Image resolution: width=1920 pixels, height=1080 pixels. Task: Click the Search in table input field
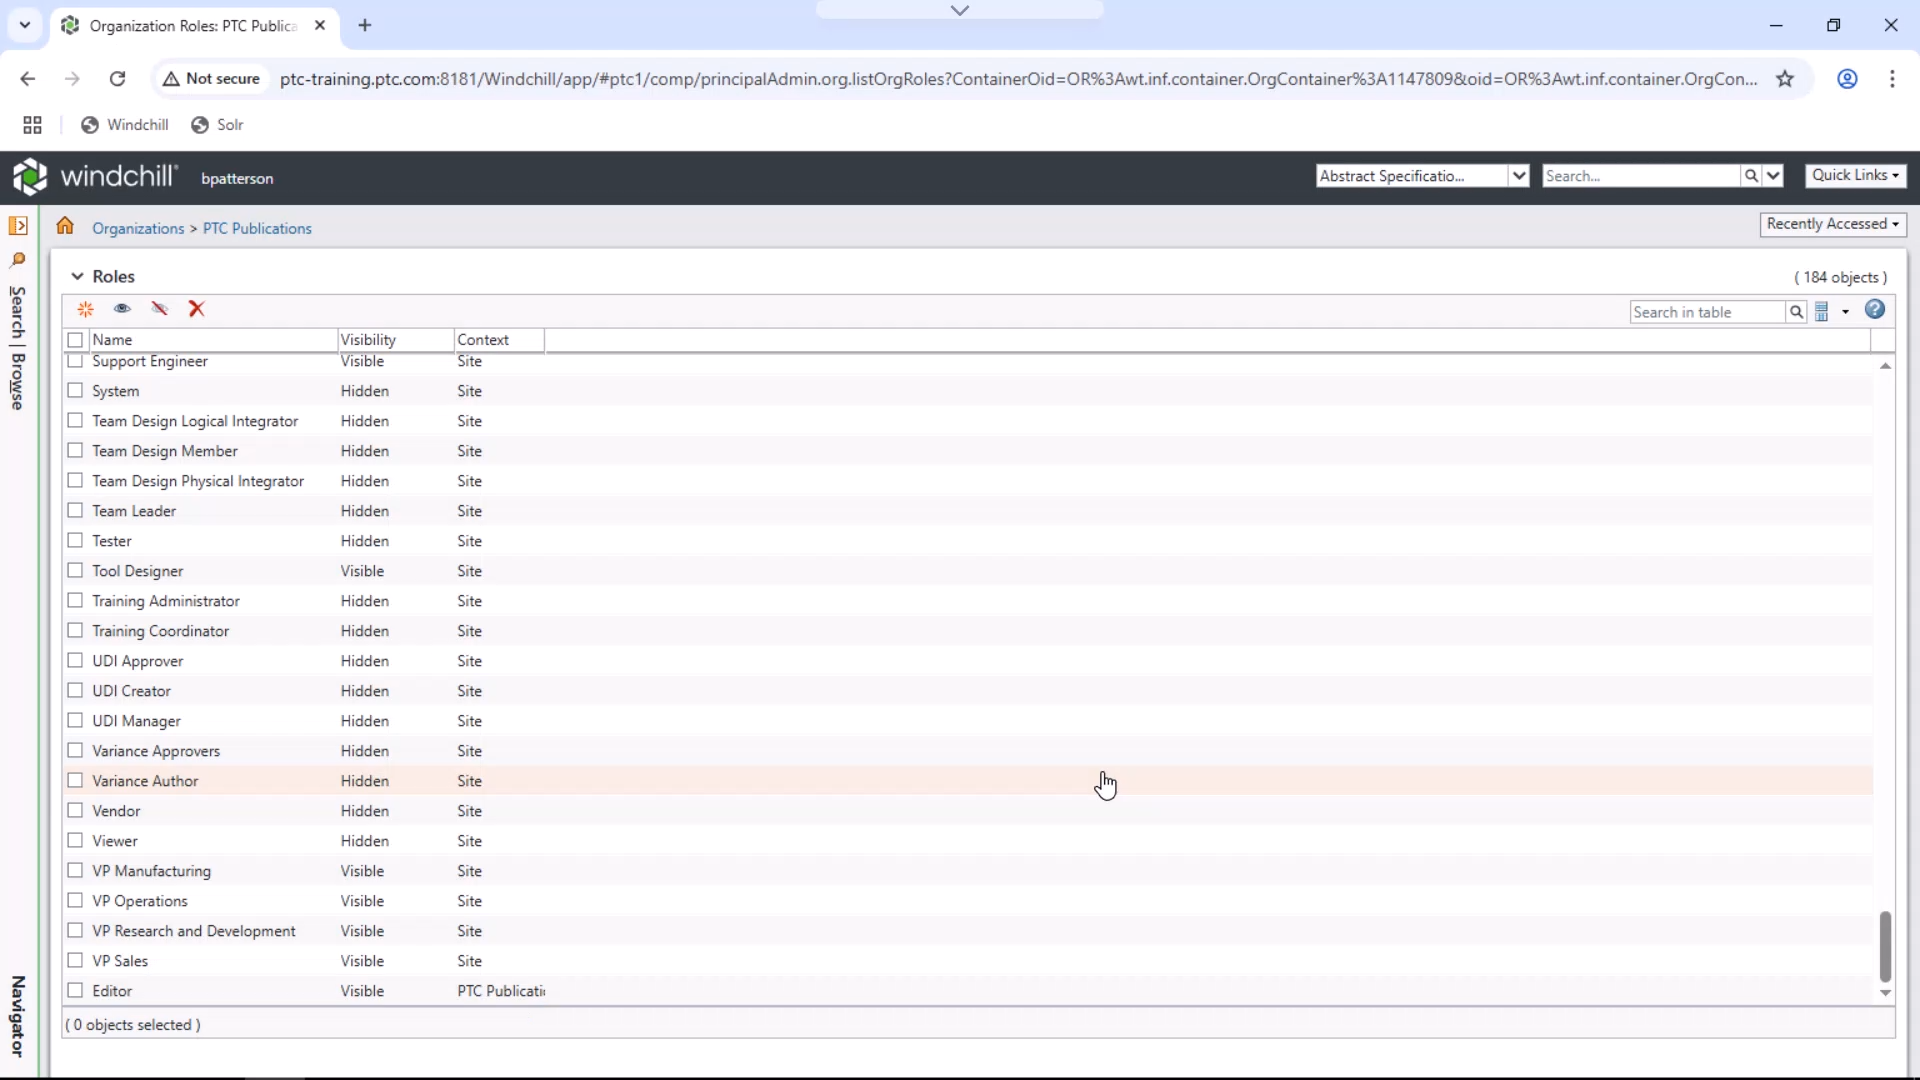click(1707, 312)
